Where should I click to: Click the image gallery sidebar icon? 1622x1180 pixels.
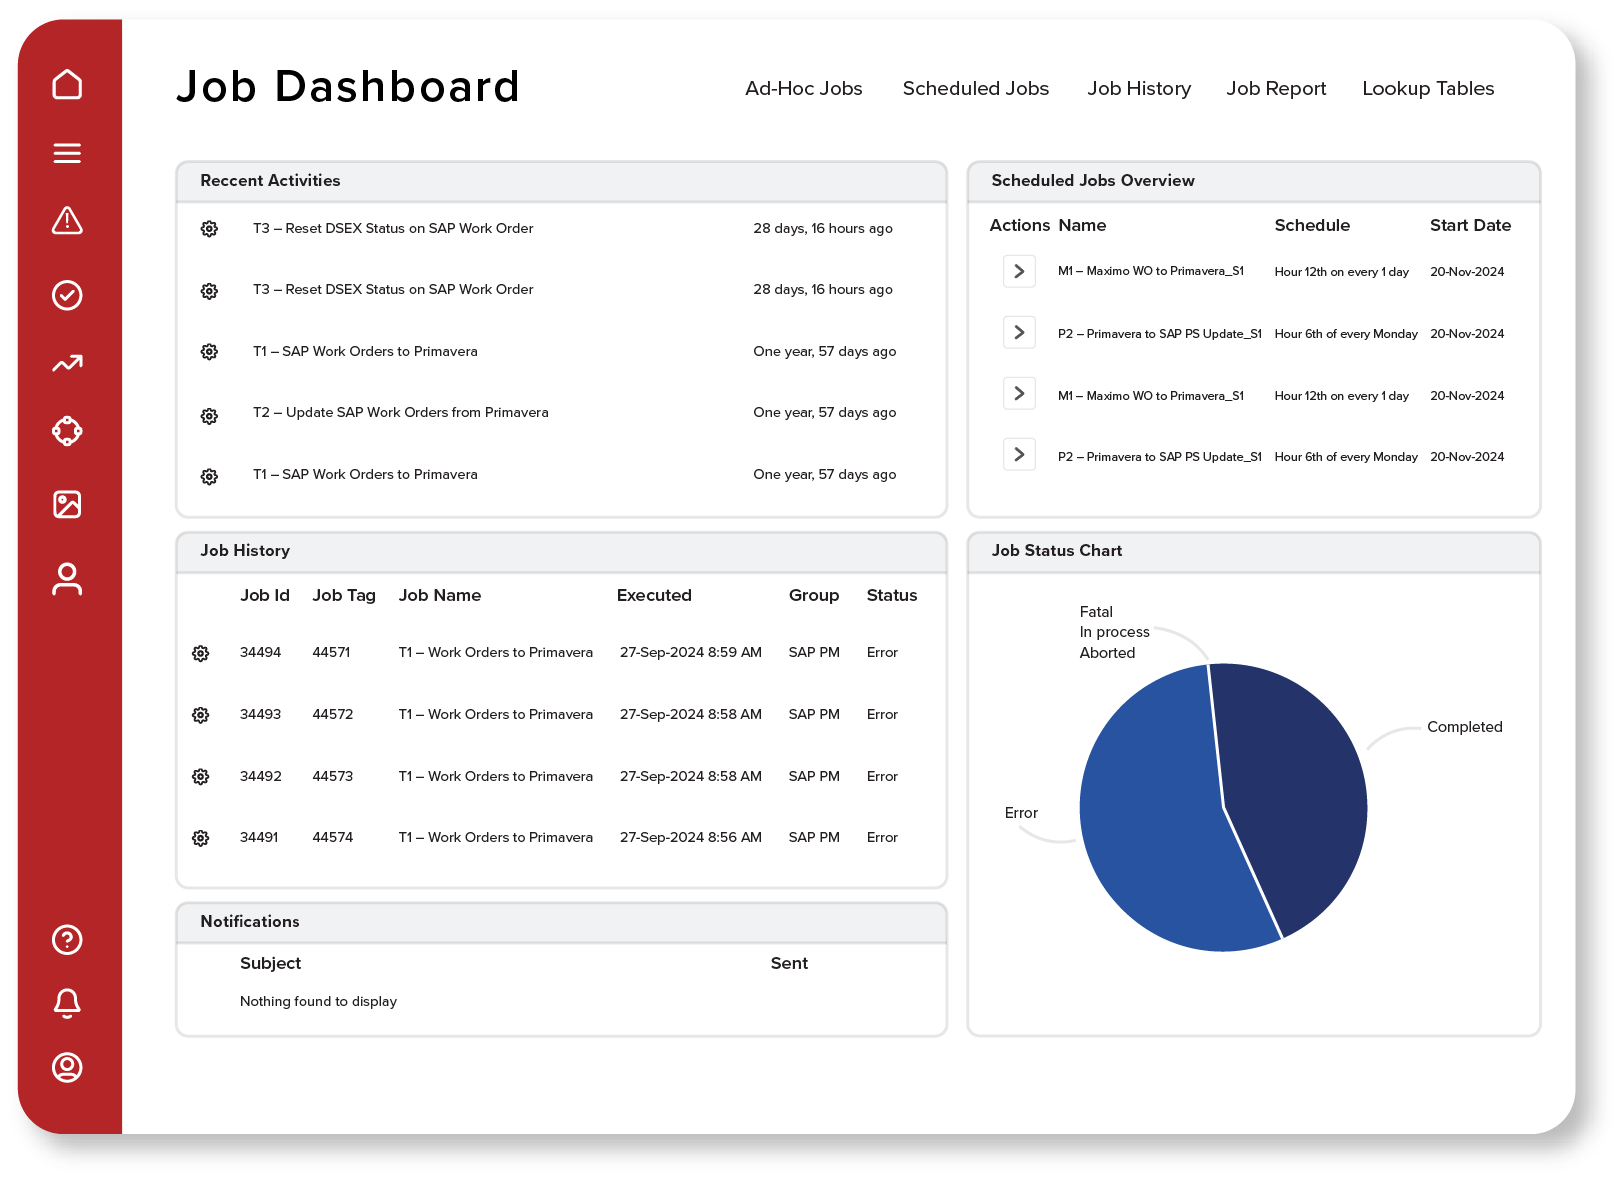[x=67, y=504]
